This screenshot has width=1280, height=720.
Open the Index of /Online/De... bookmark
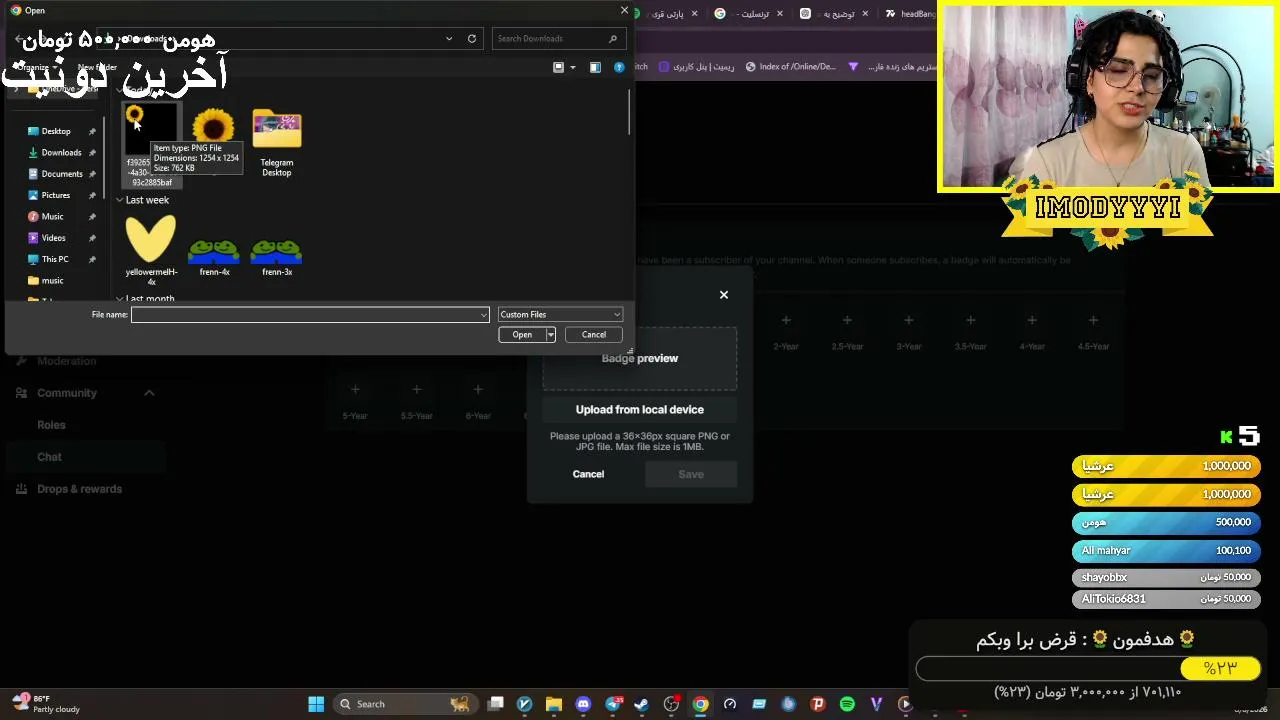tap(790, 67)
